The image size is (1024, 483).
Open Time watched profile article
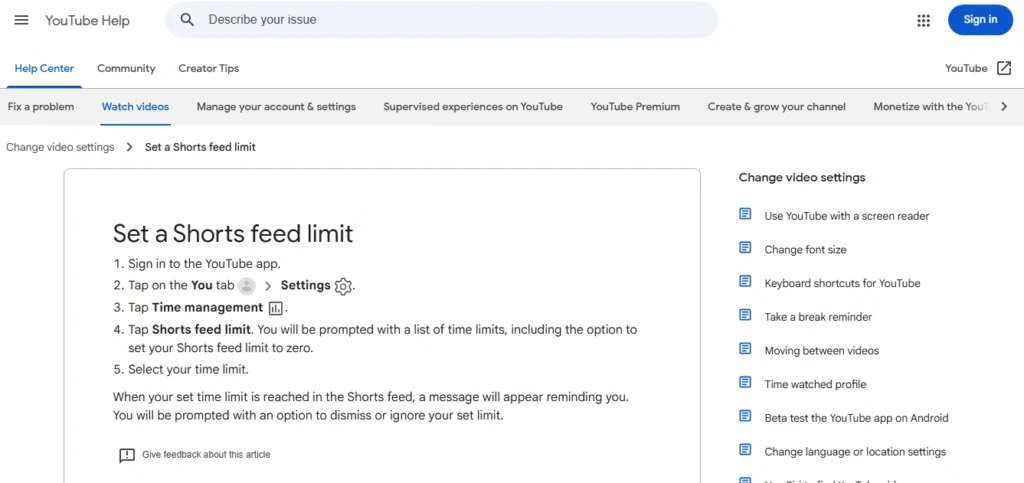(816, 384)
